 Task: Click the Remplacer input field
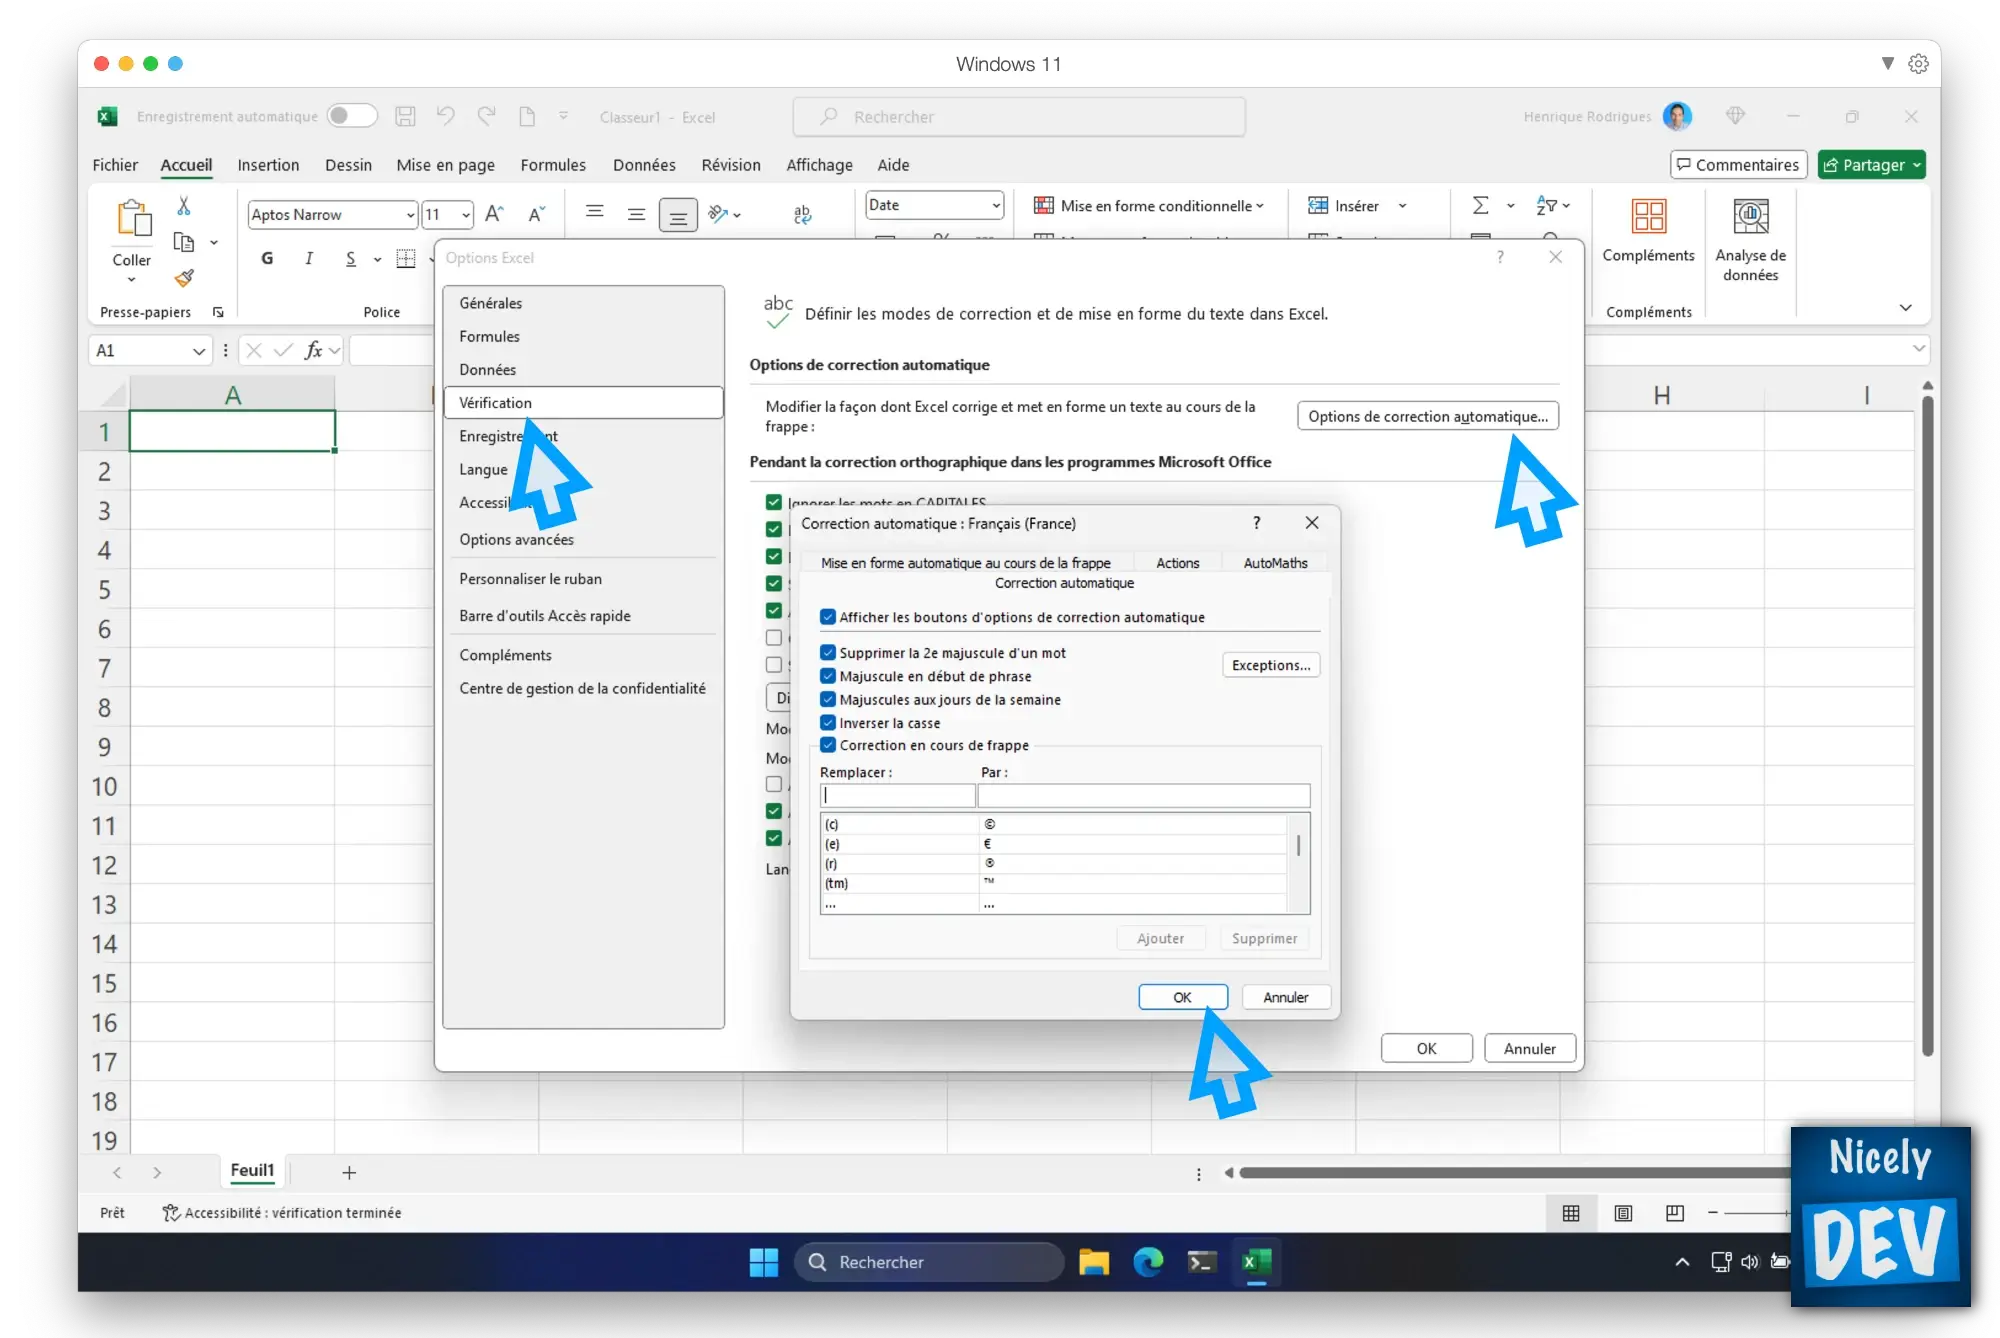coord(897,796)
